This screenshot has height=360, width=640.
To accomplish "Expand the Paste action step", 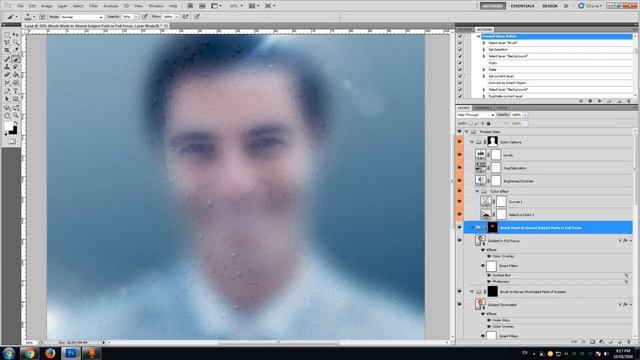I will [x=484, y=69].
